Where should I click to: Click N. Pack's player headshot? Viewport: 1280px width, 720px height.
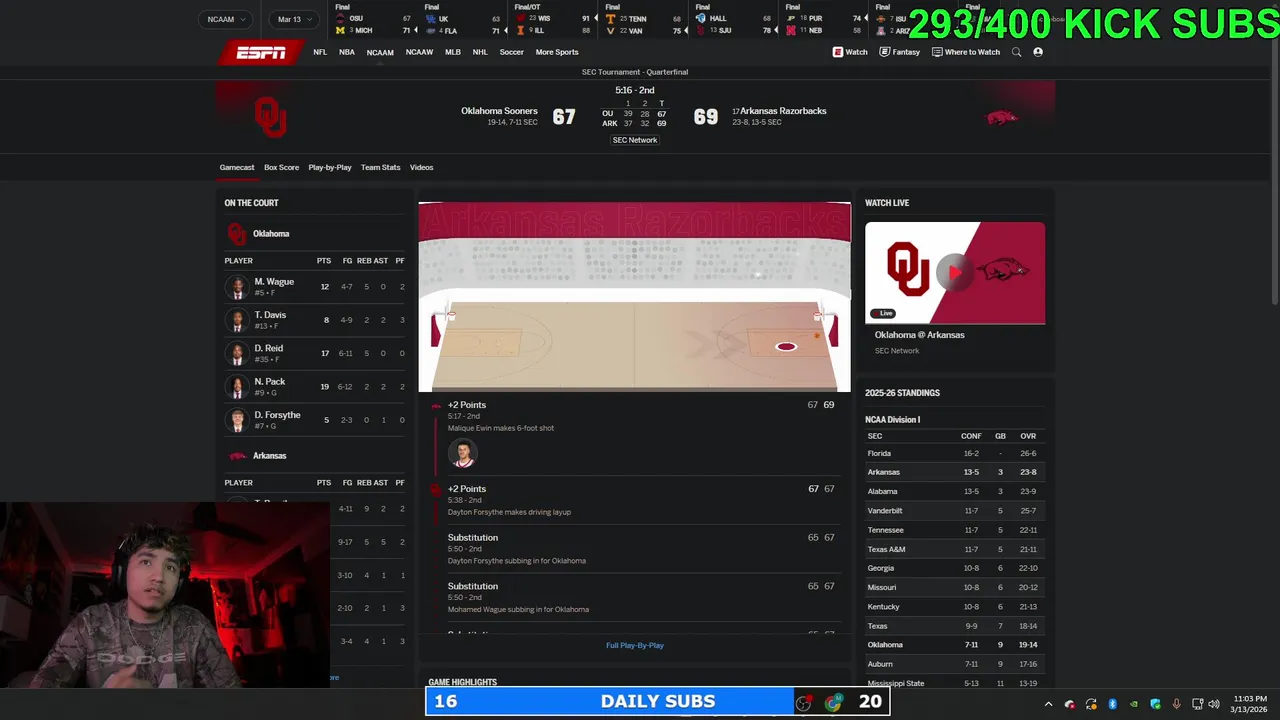[237, 386]
